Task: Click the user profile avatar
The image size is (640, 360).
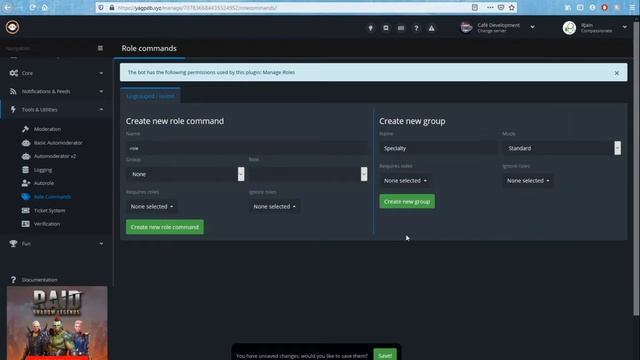Action: point(569,28)
